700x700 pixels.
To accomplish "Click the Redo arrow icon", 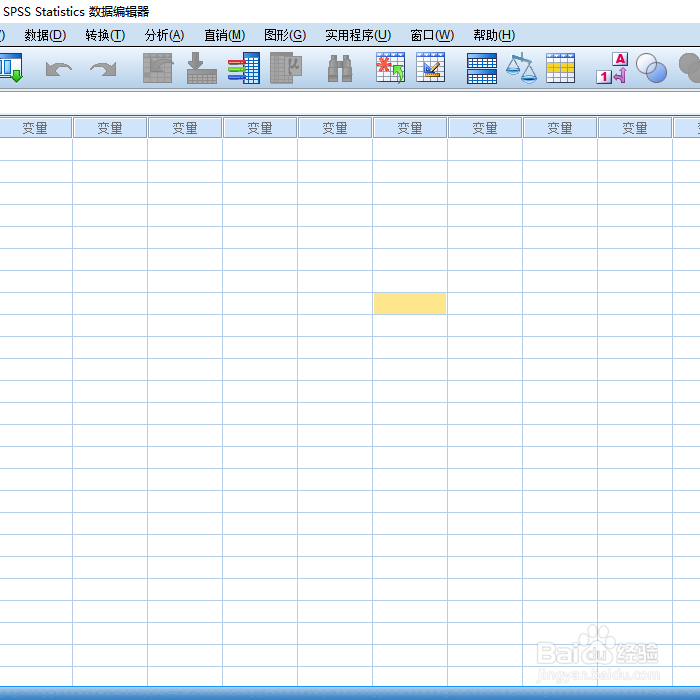I will pos(103,69).
